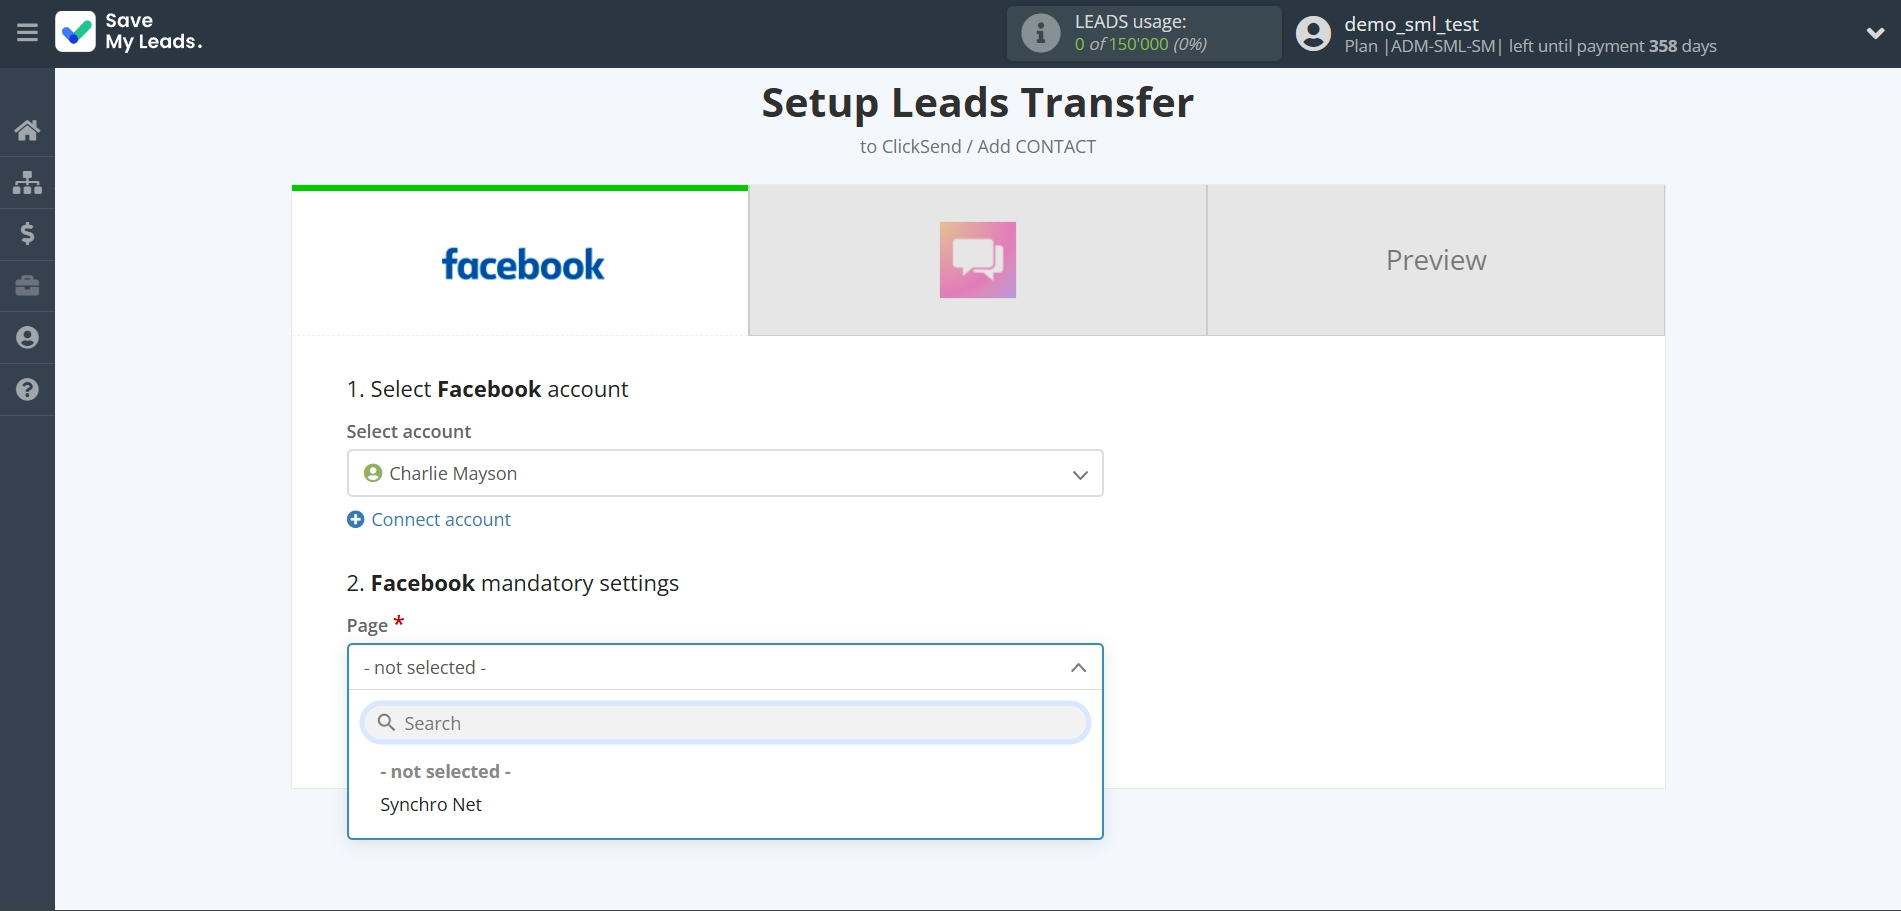Open the help question mark icon

pos(27,390)
